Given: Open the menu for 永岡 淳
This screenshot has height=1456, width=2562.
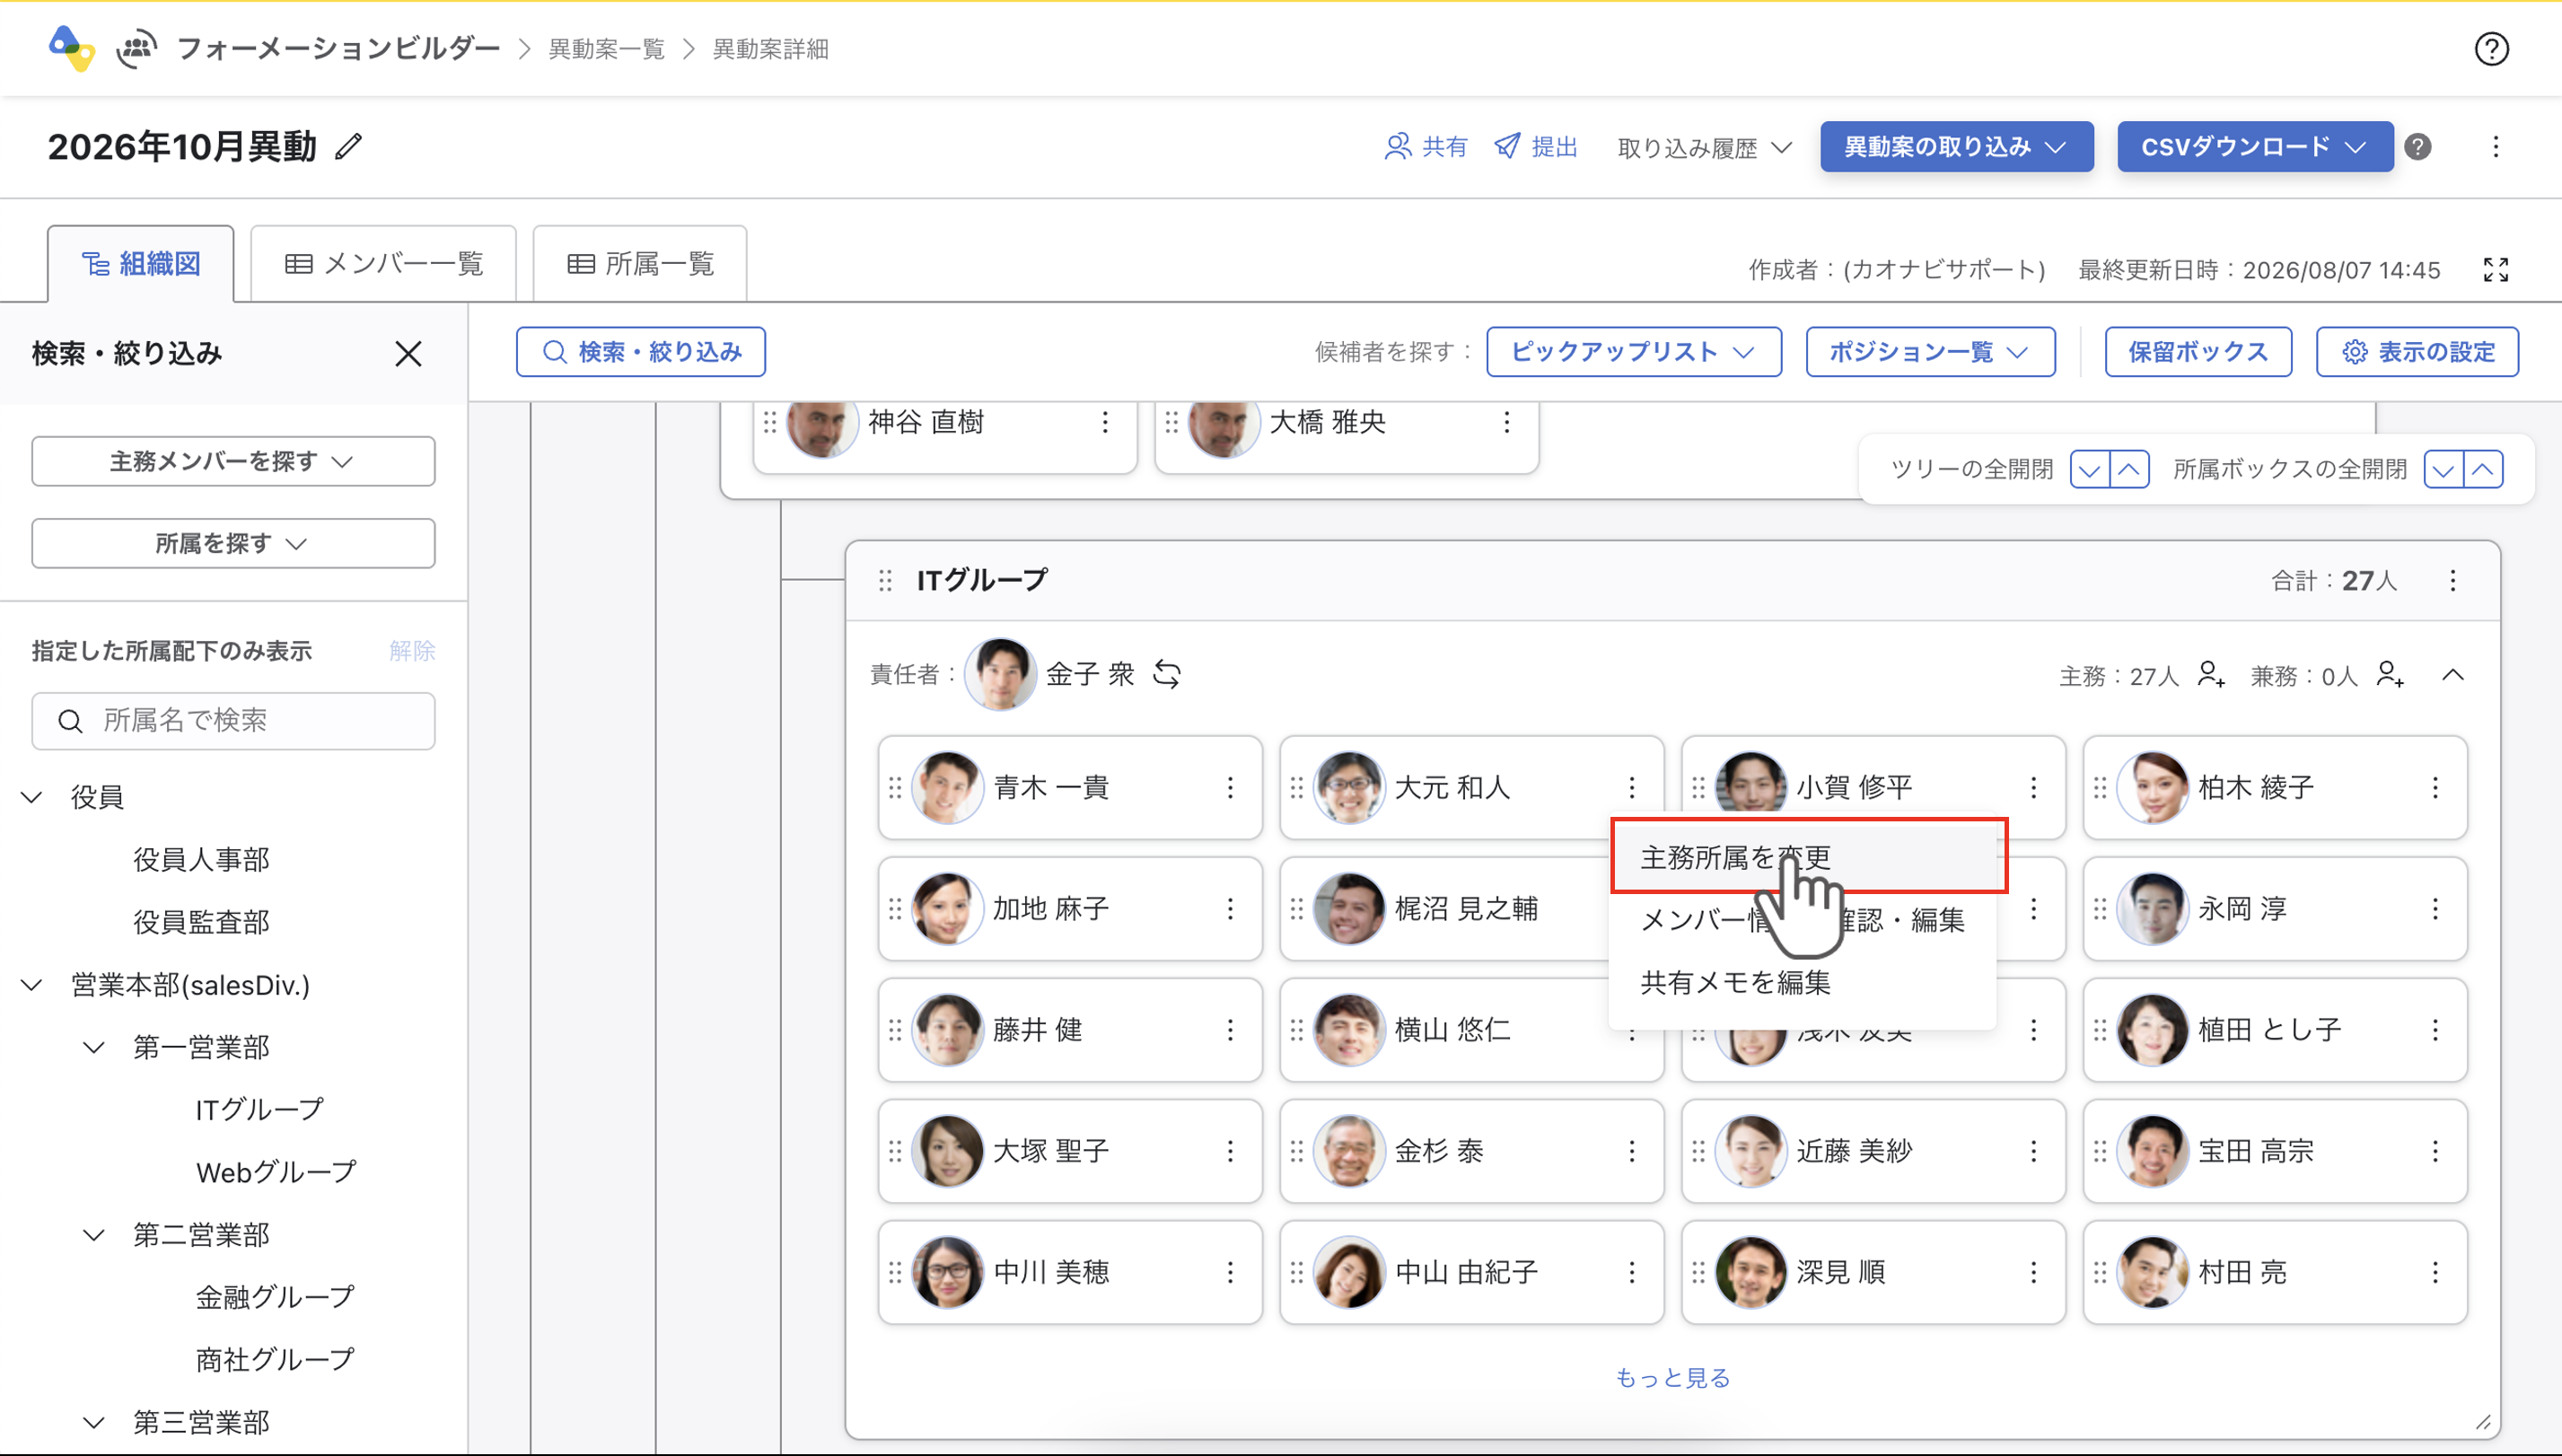Looking at the screenshot, I should point(2434,909).
